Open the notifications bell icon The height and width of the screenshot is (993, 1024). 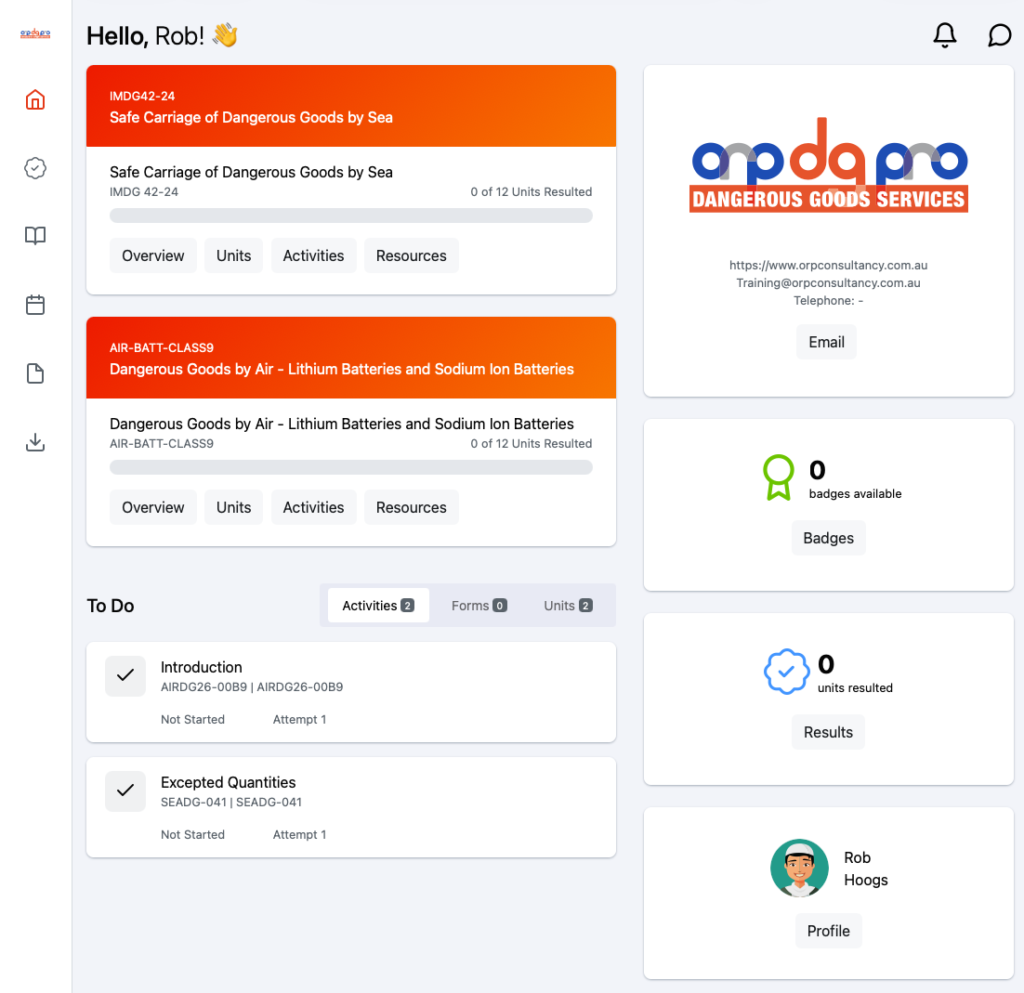[944, 35]
